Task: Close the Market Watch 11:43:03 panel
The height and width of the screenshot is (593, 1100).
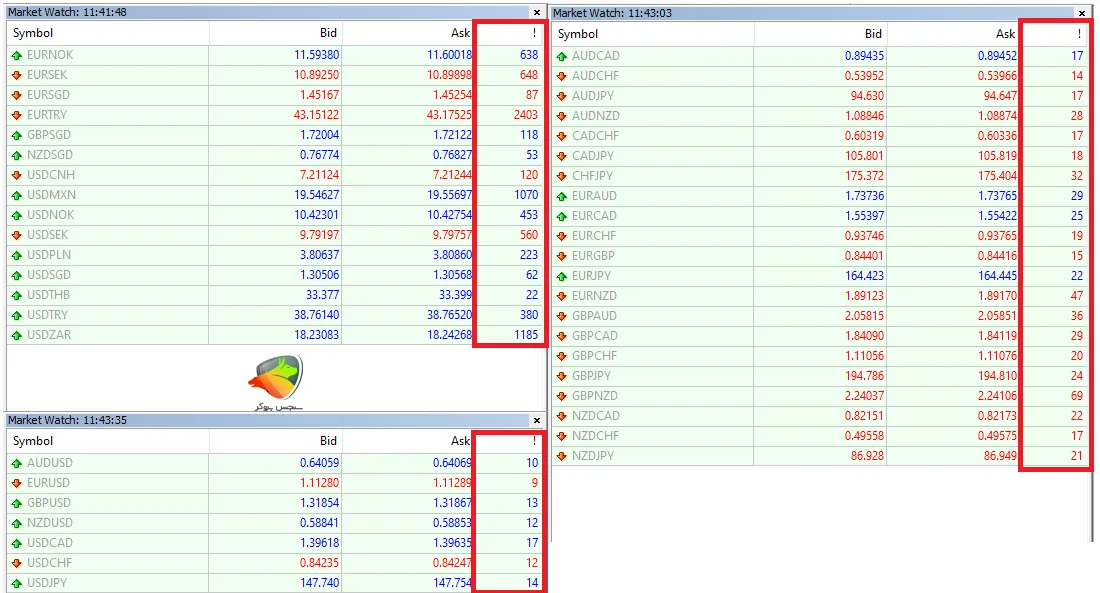Action: tap(1082, 13)
